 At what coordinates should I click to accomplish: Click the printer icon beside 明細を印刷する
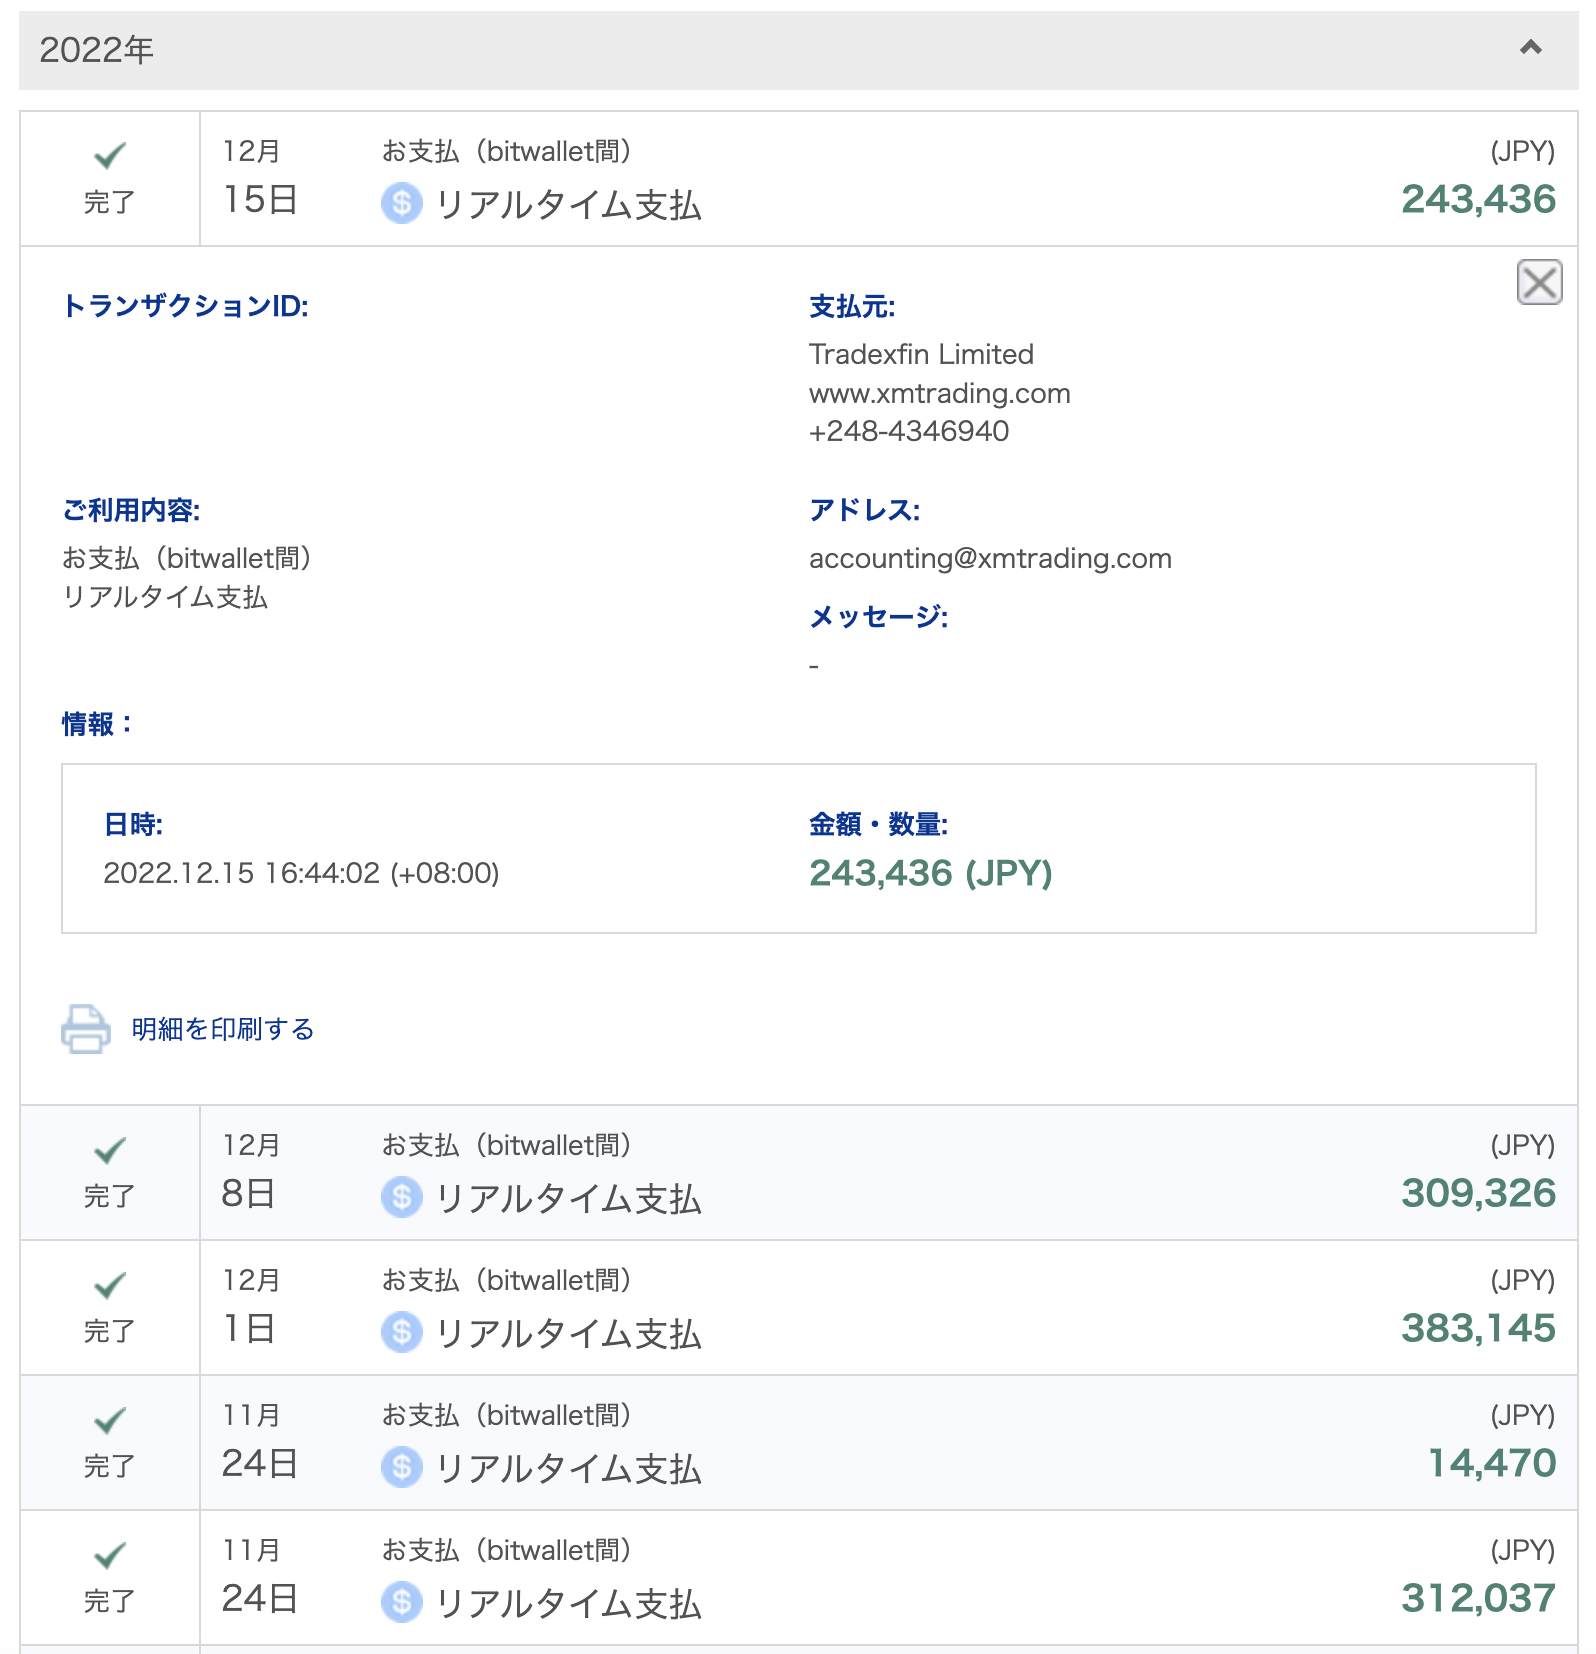[86, 1029]
